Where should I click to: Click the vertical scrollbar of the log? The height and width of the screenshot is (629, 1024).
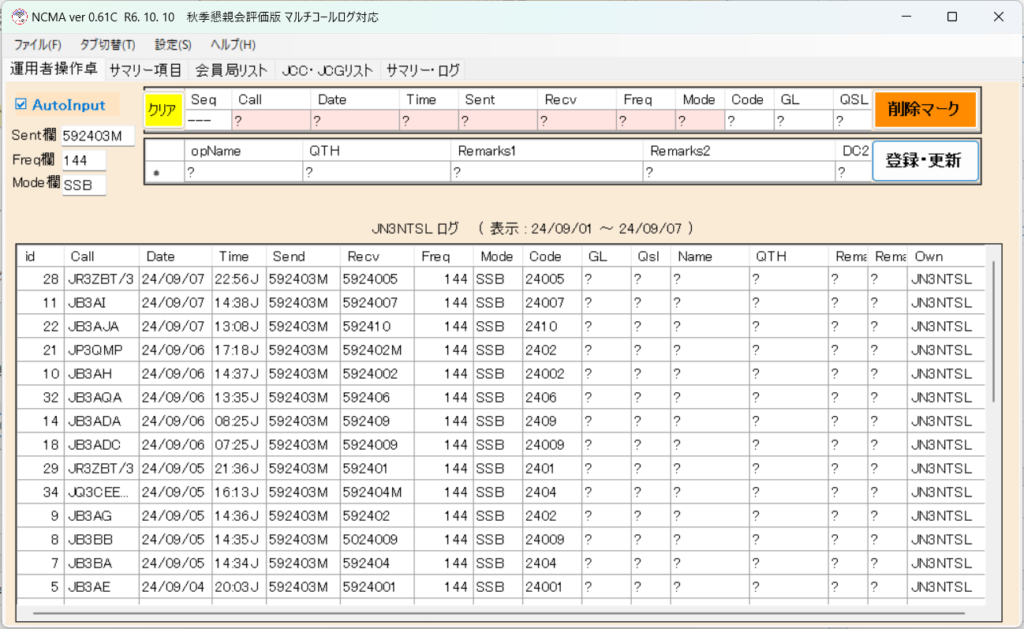tap(993, 330)
